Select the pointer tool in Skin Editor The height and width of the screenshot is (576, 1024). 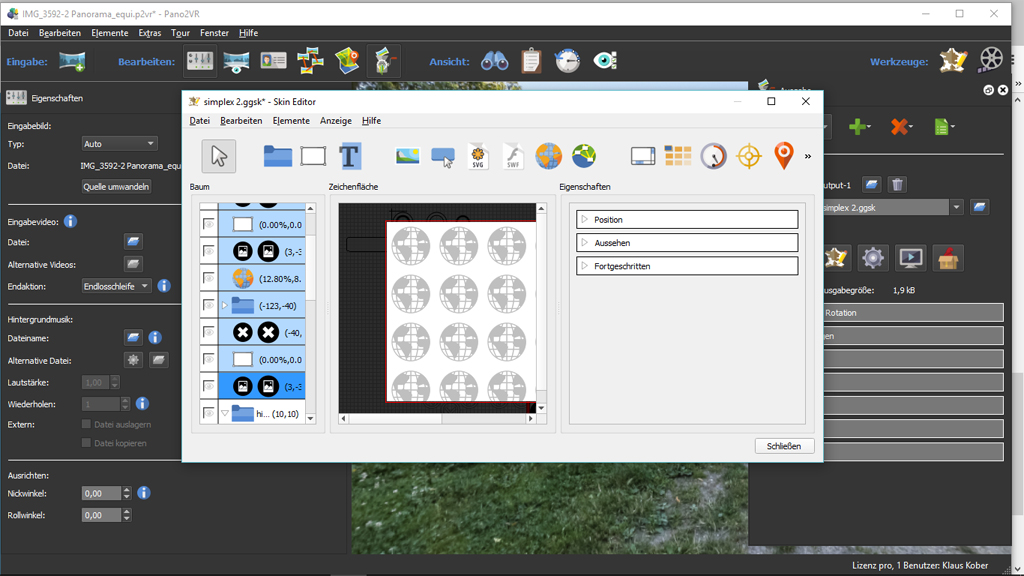pos(219,156)
